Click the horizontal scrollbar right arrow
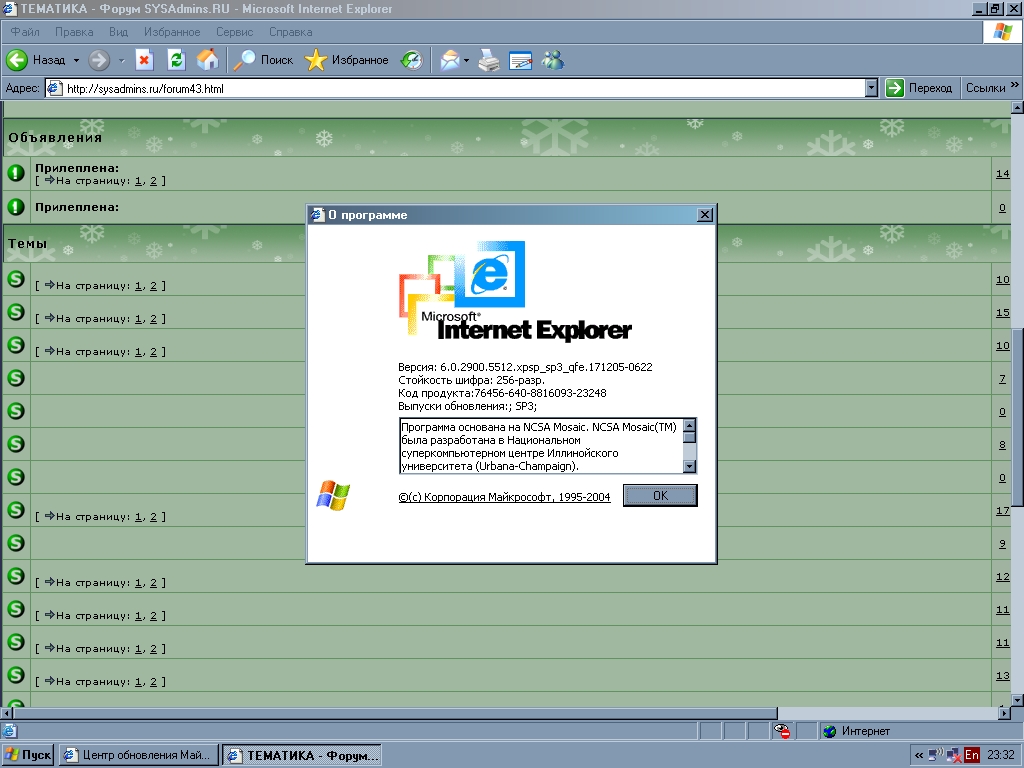1024x768 pixels. tap(1004, 713)
